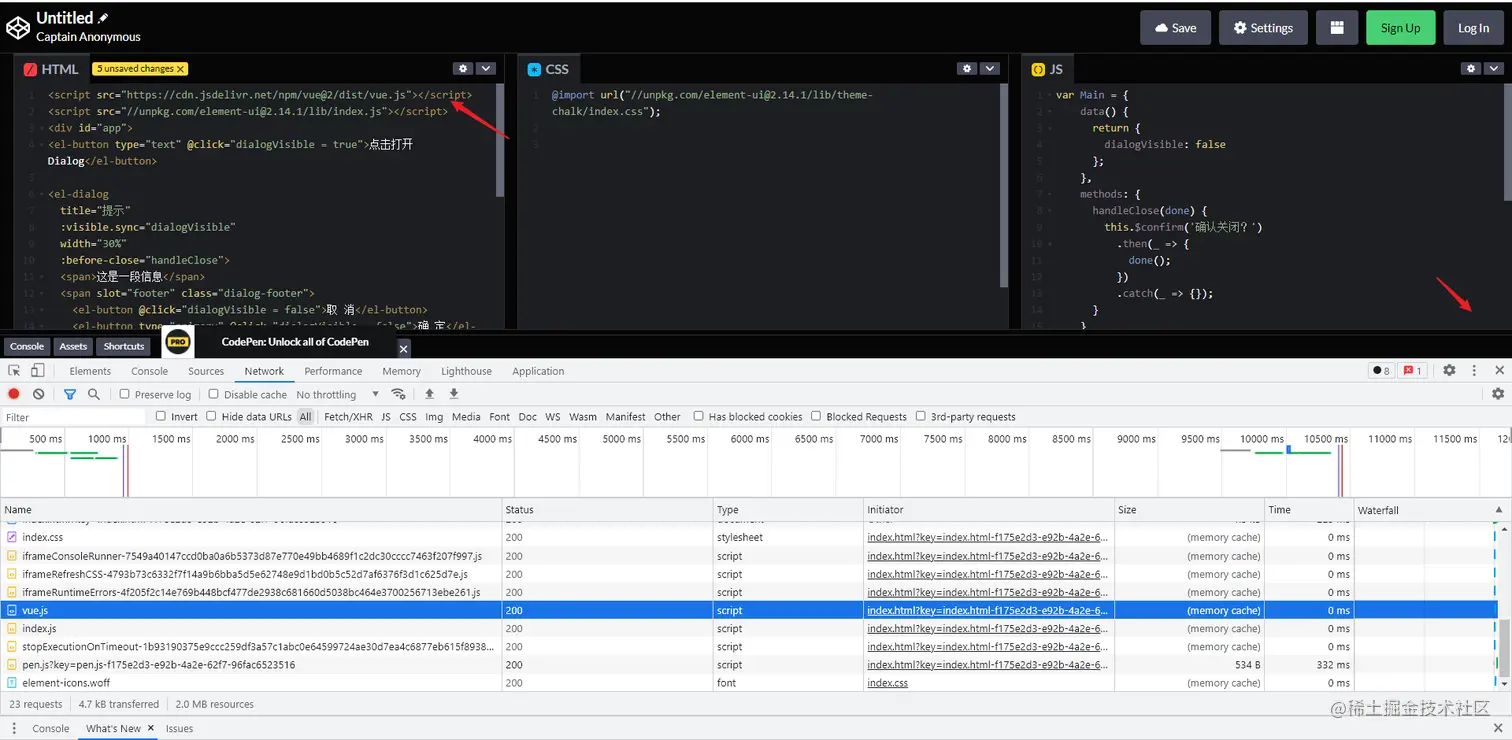Filter requests by CSS type
The height and width of the screenshot is (740, 1512).
(408, 417)
